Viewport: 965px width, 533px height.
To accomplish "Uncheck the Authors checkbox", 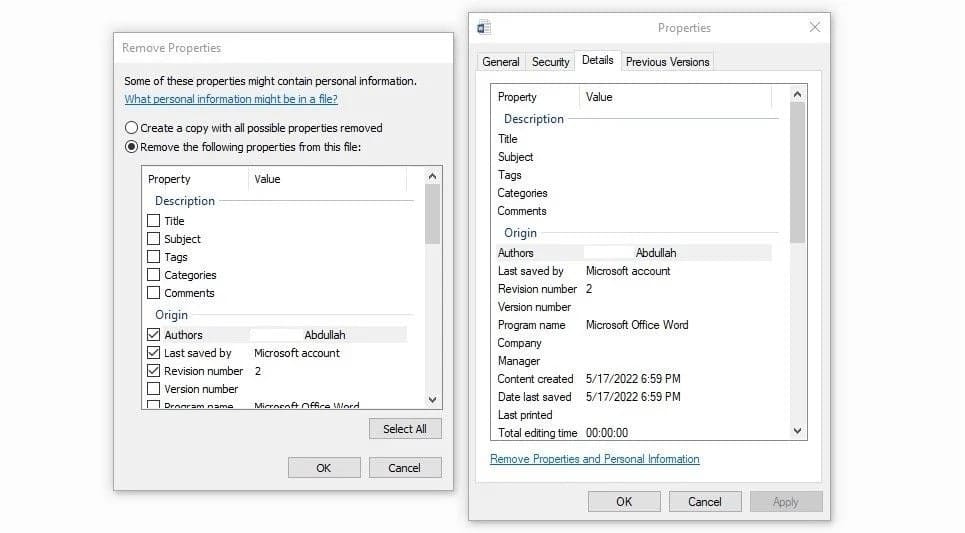I will click(154, 335).
